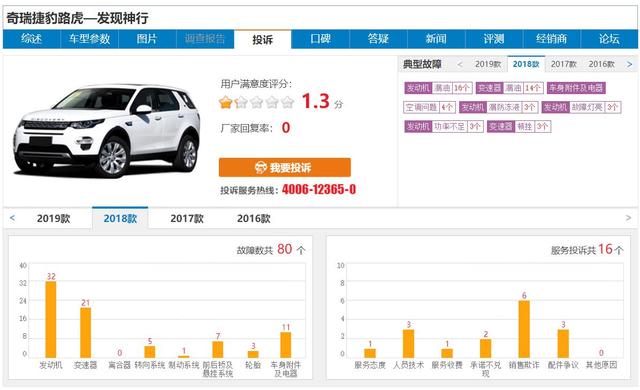Select 2019款 in the lower chart tabs
Viewport: 640px width, 390px height.
[53, 219]
